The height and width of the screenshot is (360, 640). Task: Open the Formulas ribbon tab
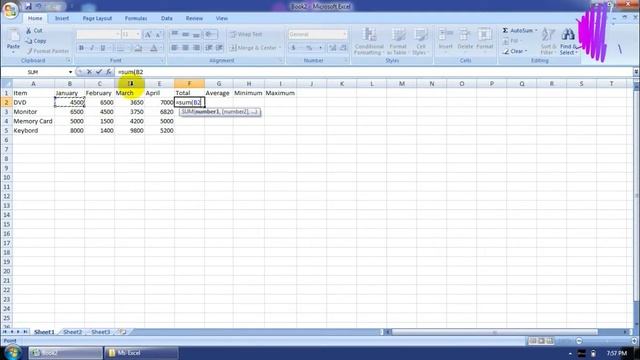(x=136, y=18)
